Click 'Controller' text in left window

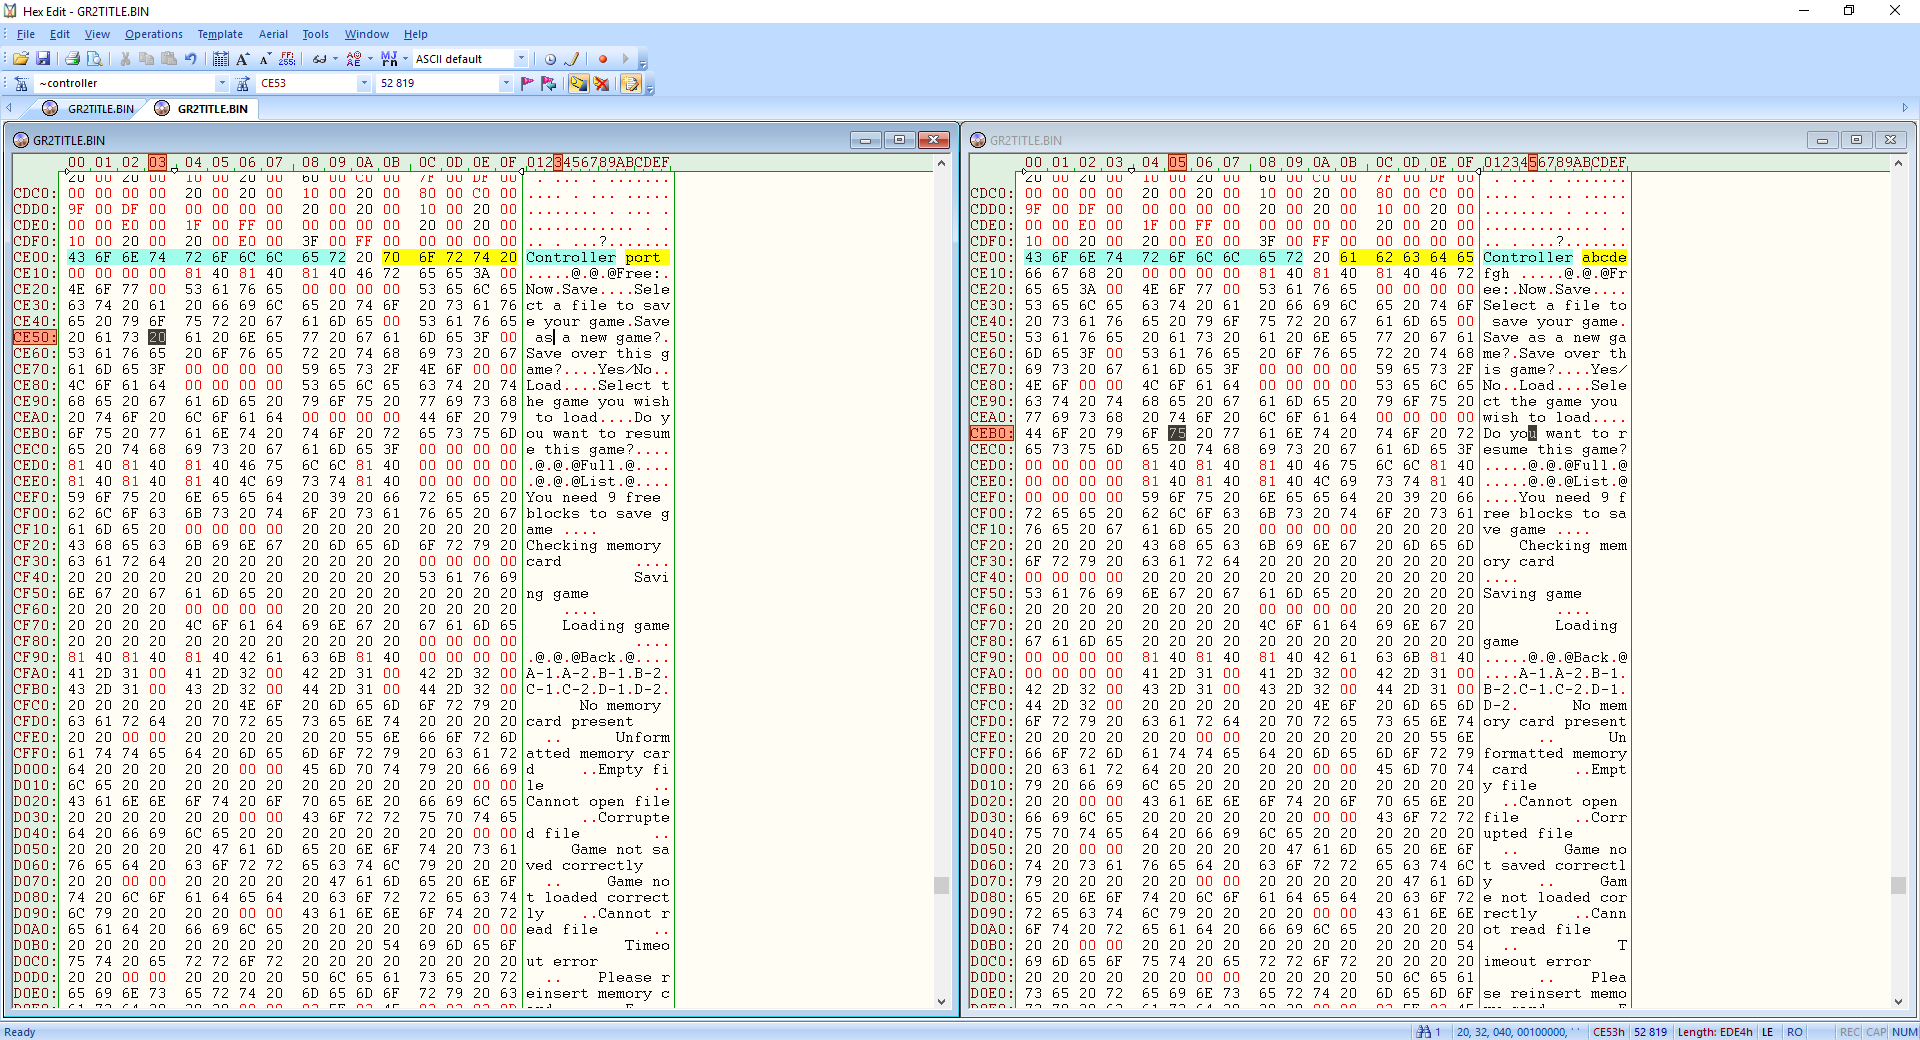pyautogui.click(x=571, y=257)
